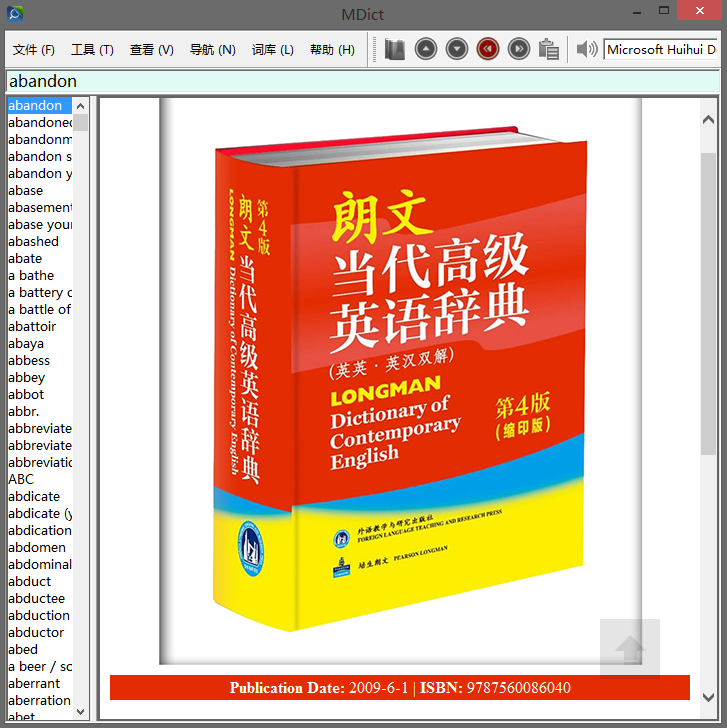Select 'abdication' in the word list
Screen dimensions: 727x728
pyautogui.click(x=40, y=530)
